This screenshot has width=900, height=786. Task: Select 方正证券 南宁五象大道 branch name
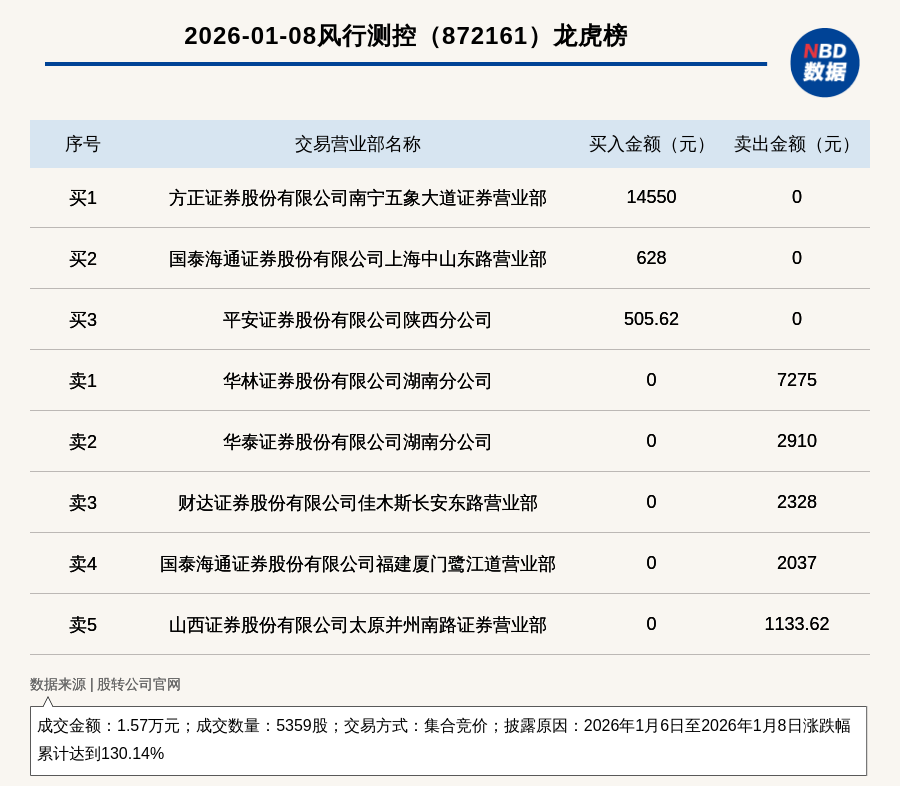tap(357, 198)
